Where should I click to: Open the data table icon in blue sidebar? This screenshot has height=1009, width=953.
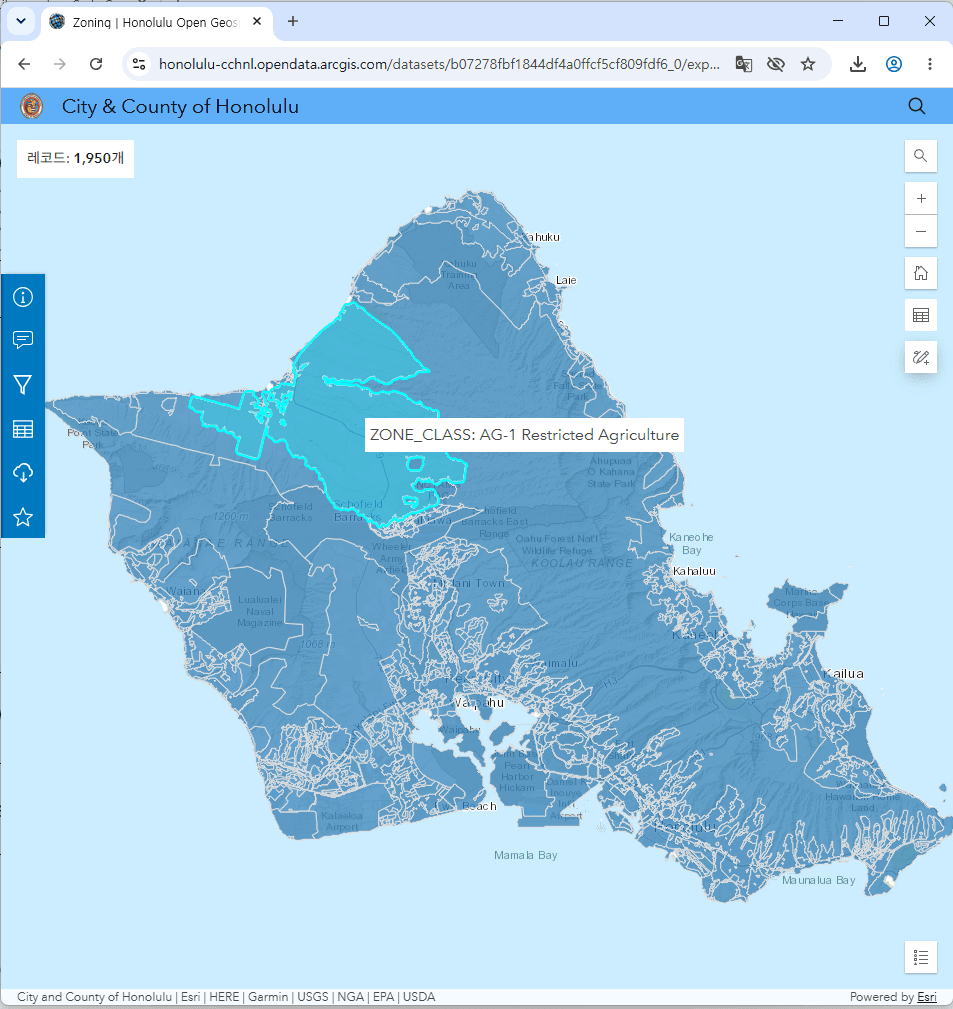click(23, 429)
